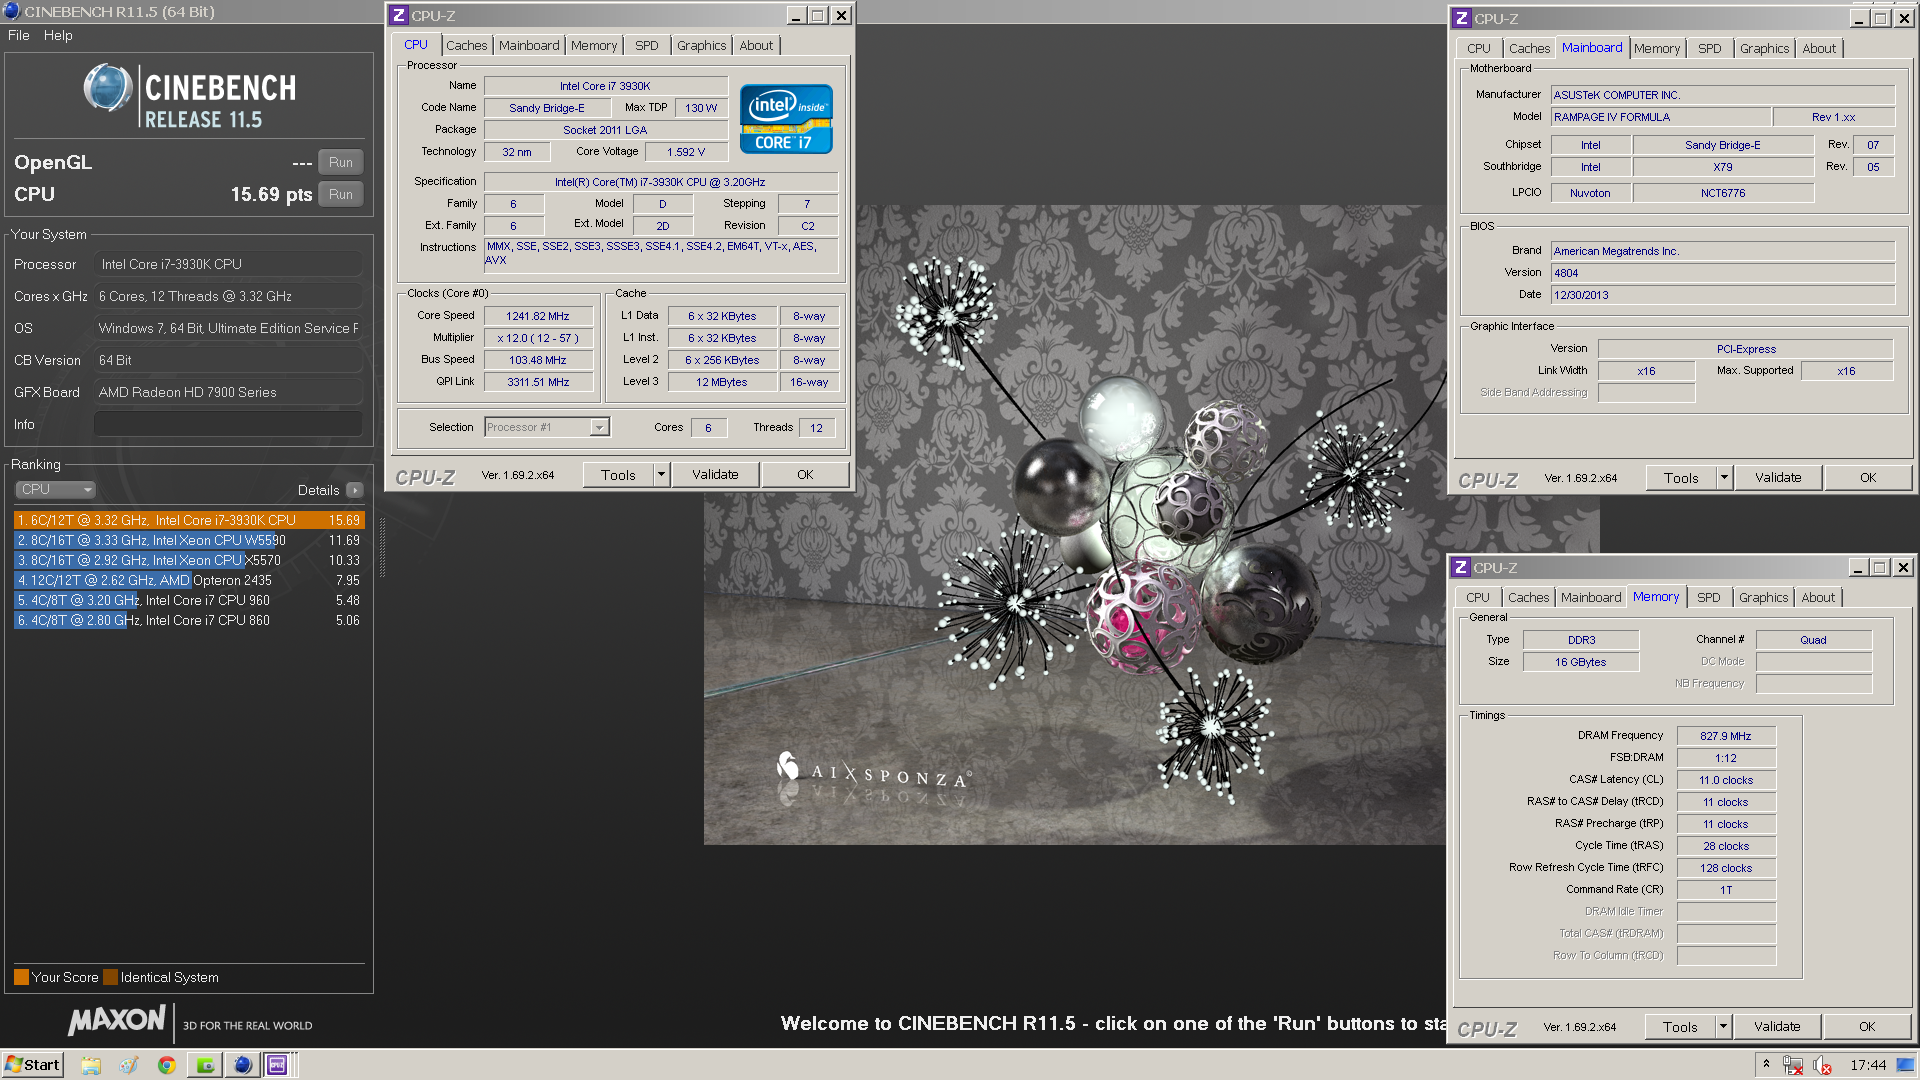The image size is (1920, 1080).
Task: Run the CPU benchmark
Action: tap(341, 194)
